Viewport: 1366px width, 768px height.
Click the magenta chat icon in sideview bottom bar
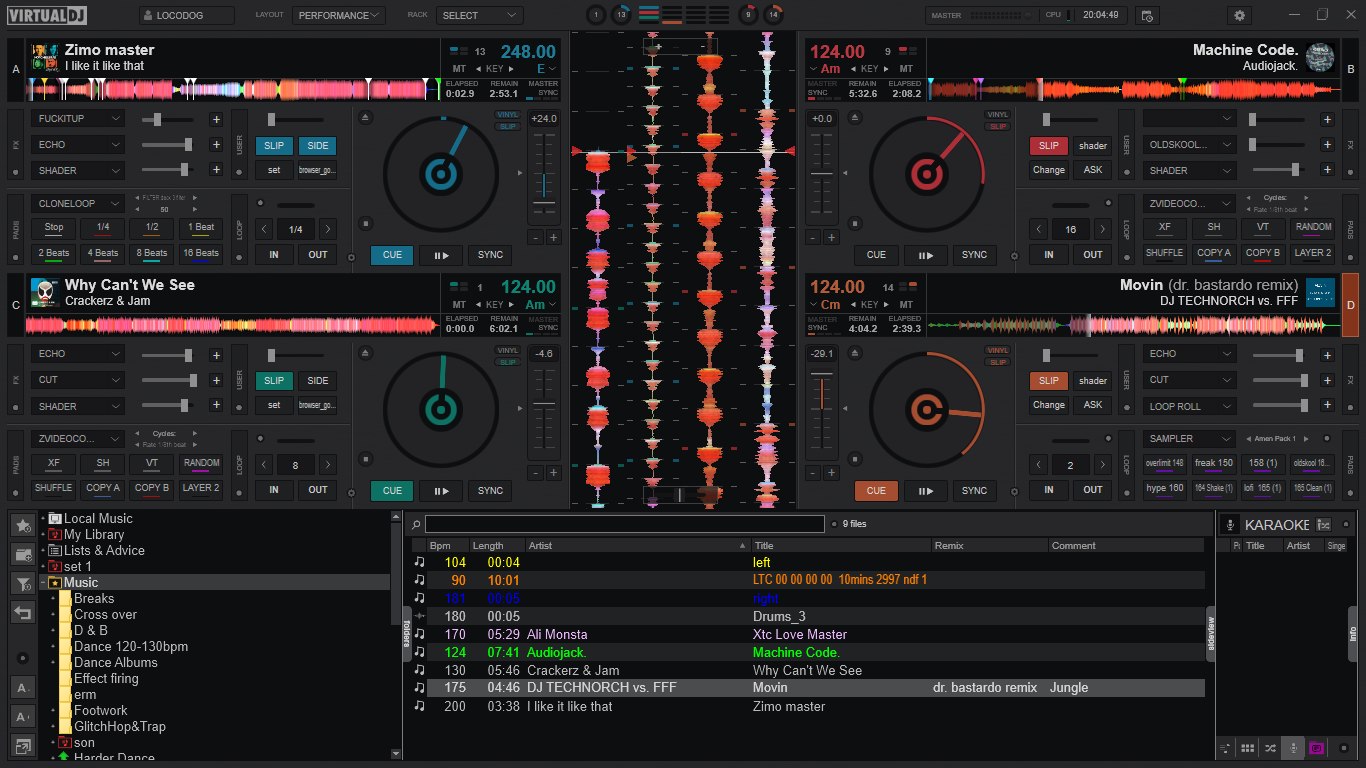(1316, 748)
